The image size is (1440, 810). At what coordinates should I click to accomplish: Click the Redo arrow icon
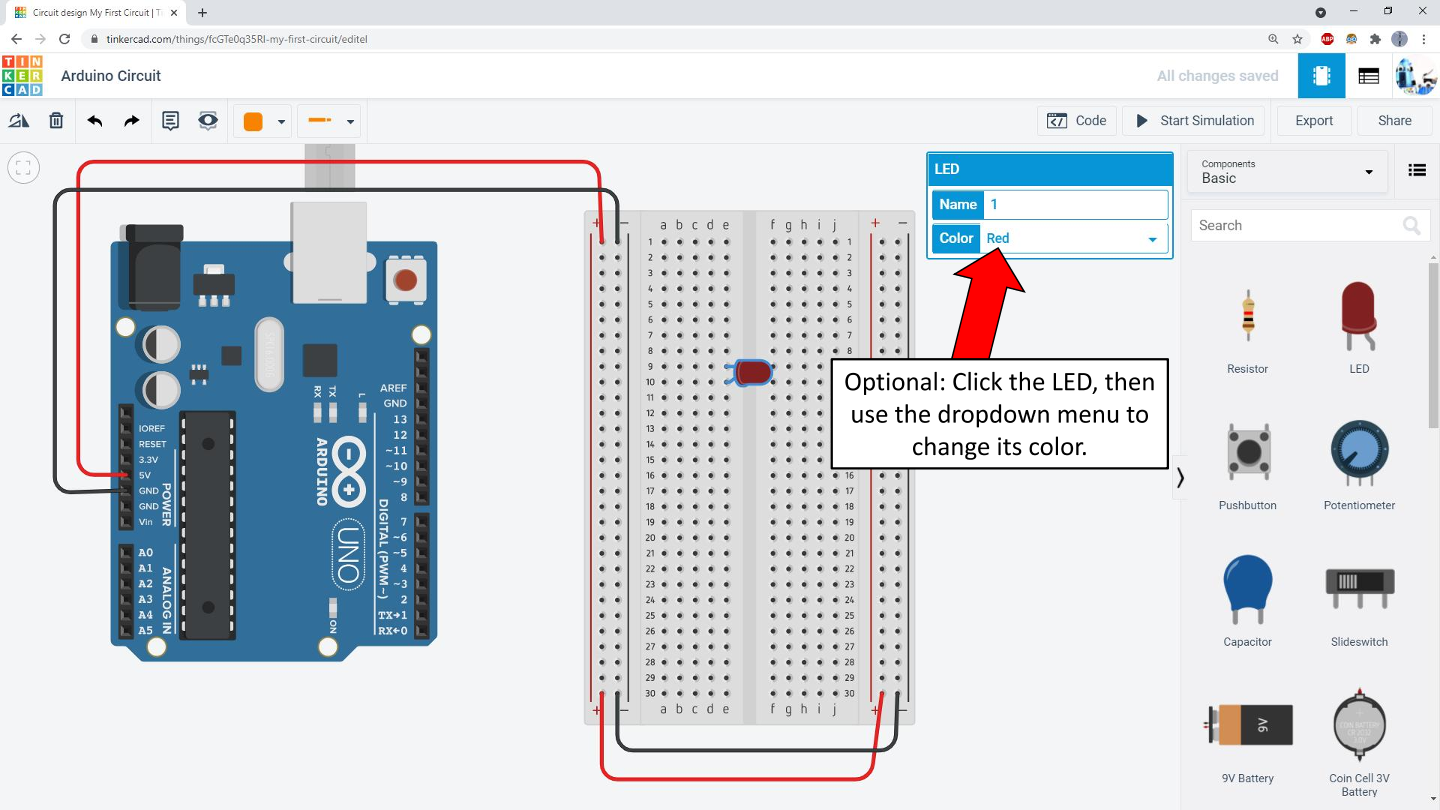[x=130, y=120]
